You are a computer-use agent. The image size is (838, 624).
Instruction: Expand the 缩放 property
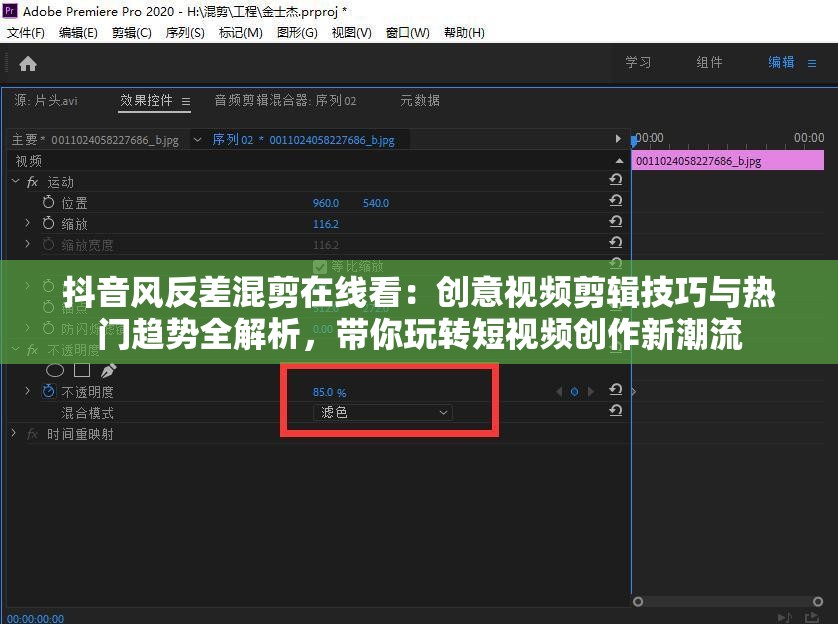[26, 223]
